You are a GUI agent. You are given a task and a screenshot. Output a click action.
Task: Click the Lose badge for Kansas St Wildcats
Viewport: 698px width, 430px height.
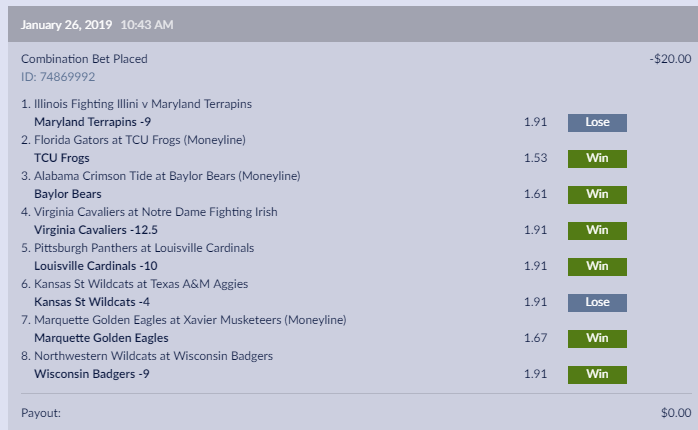pyautogui.click(x=597, y=302)
